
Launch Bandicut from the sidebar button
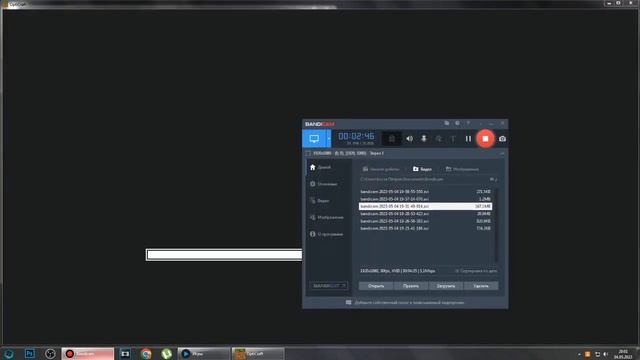tap(329, 286)
